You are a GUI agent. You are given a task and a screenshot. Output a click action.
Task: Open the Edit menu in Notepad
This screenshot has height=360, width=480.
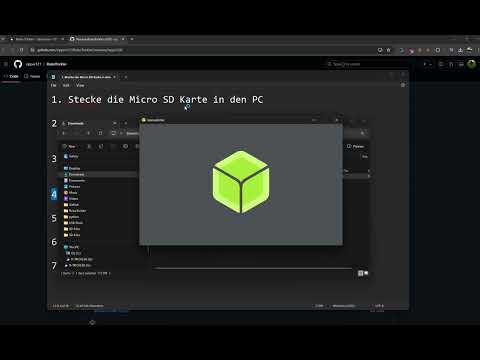click(66, 85)
